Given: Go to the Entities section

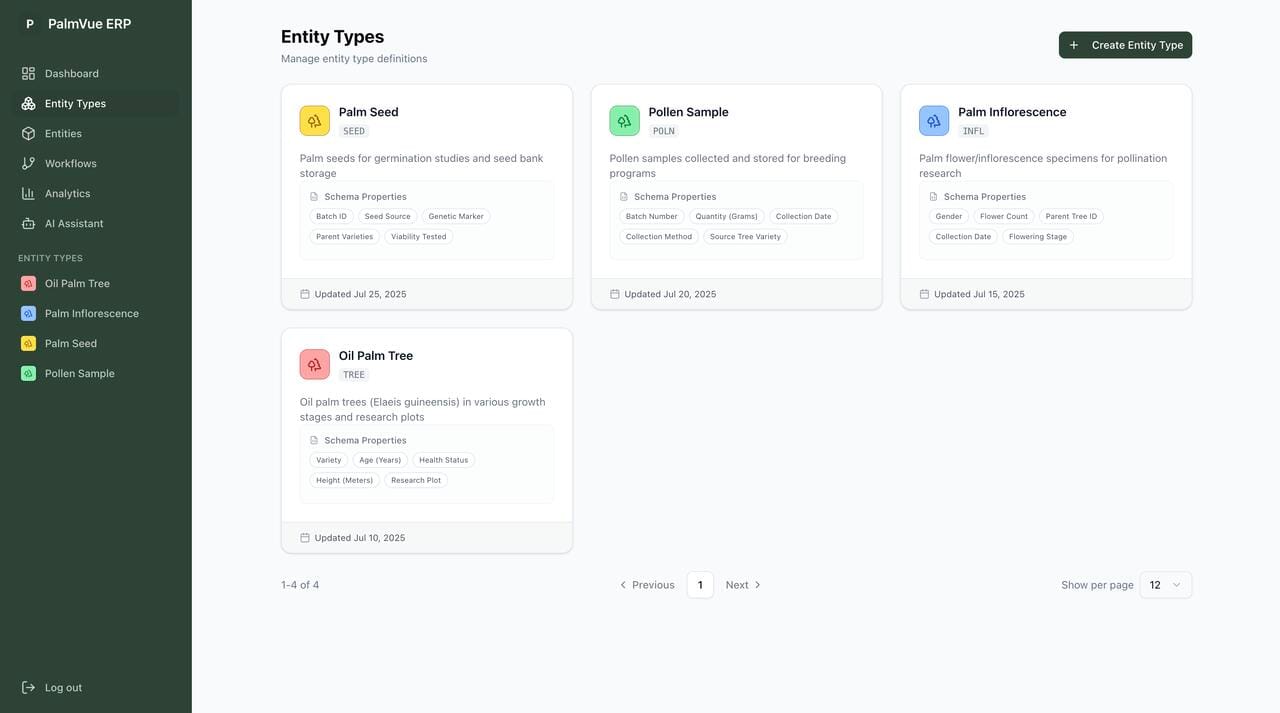Looking at the screenshot, I should [x=96, y=134].
